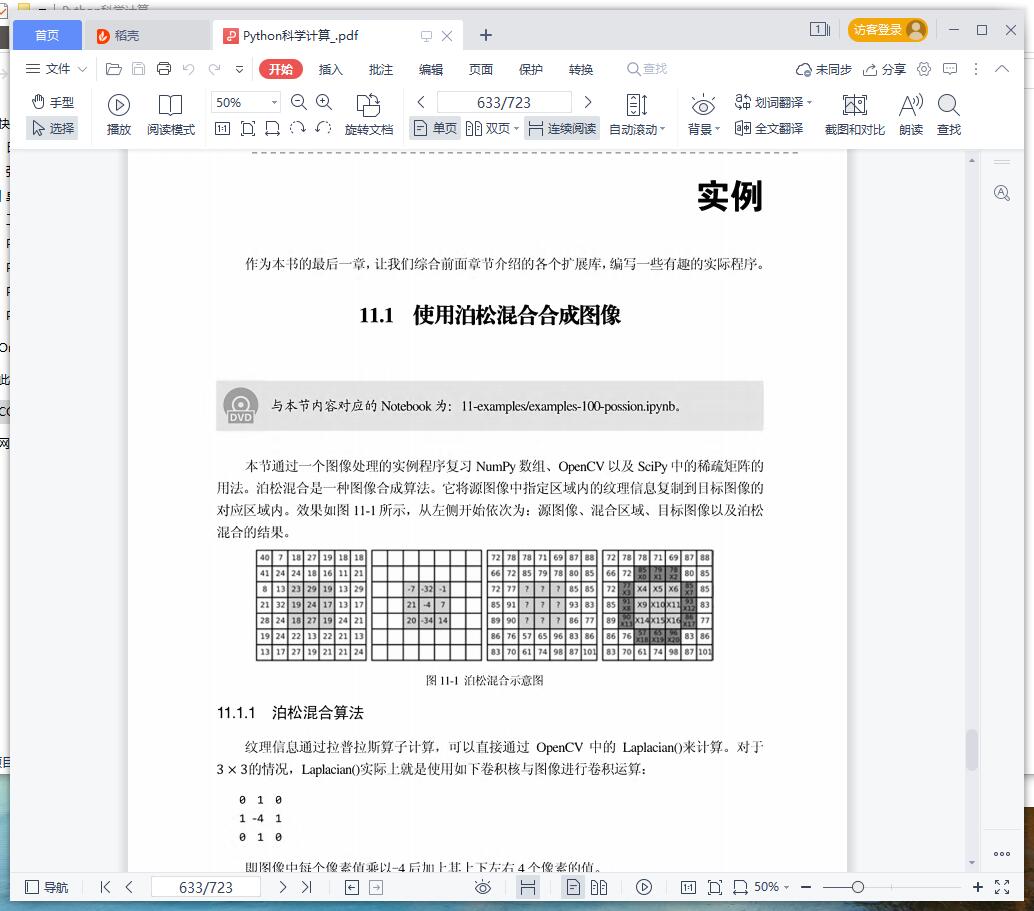Screen dimensions: 1034x911
Task: Select the 批注 ribbon tab
Action: coord(380,69)
